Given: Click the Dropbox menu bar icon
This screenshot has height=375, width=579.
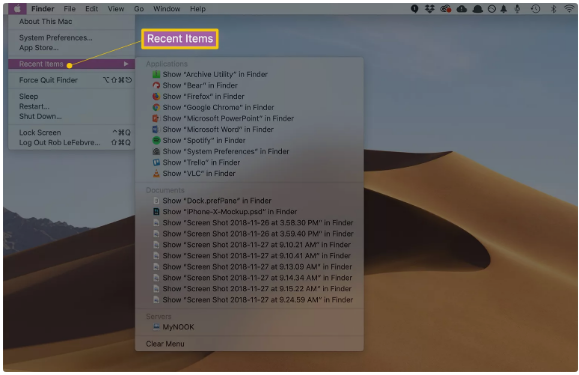Looking at the screenshot, I should coord(429,8).
